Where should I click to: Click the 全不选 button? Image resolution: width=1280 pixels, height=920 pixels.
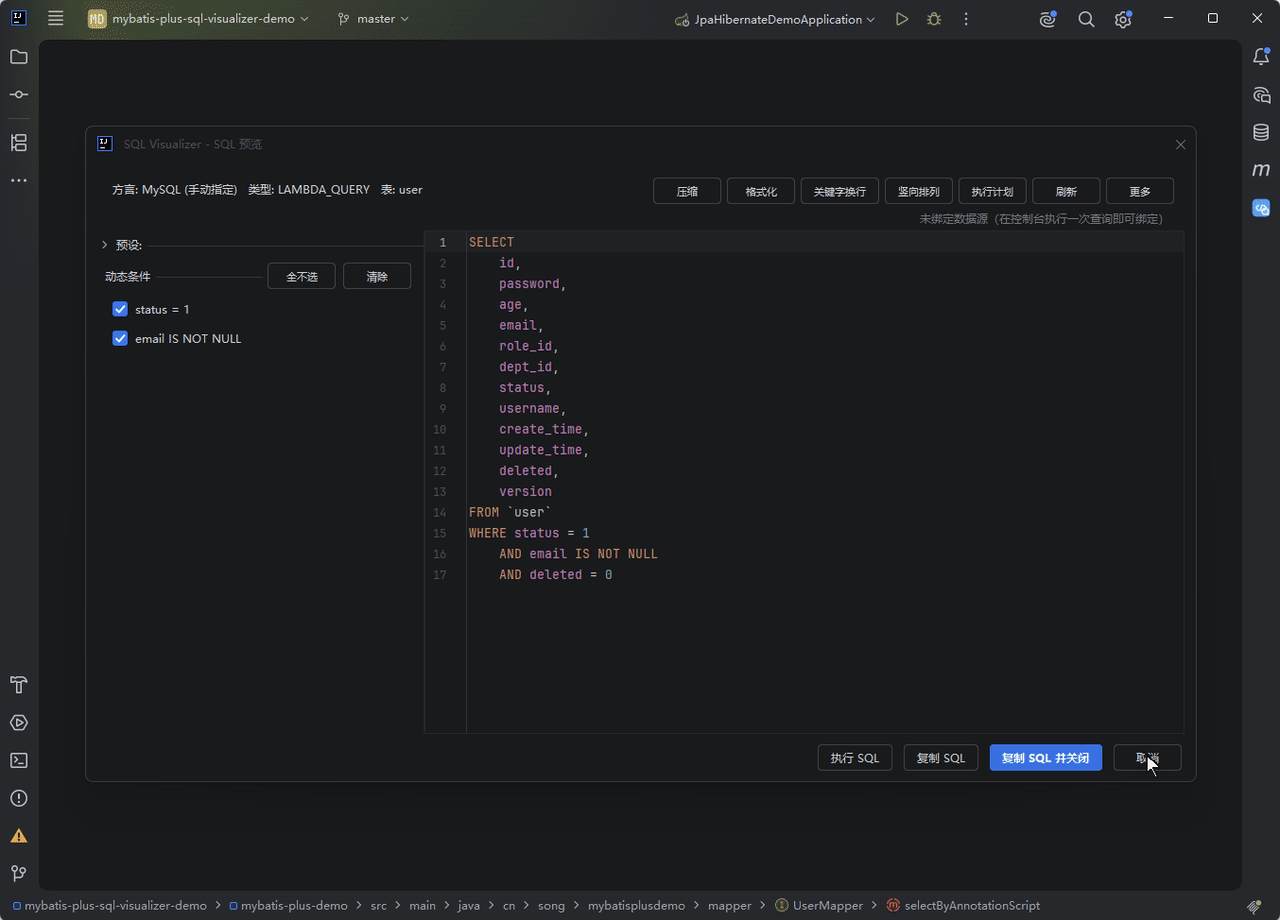point(302,276)
